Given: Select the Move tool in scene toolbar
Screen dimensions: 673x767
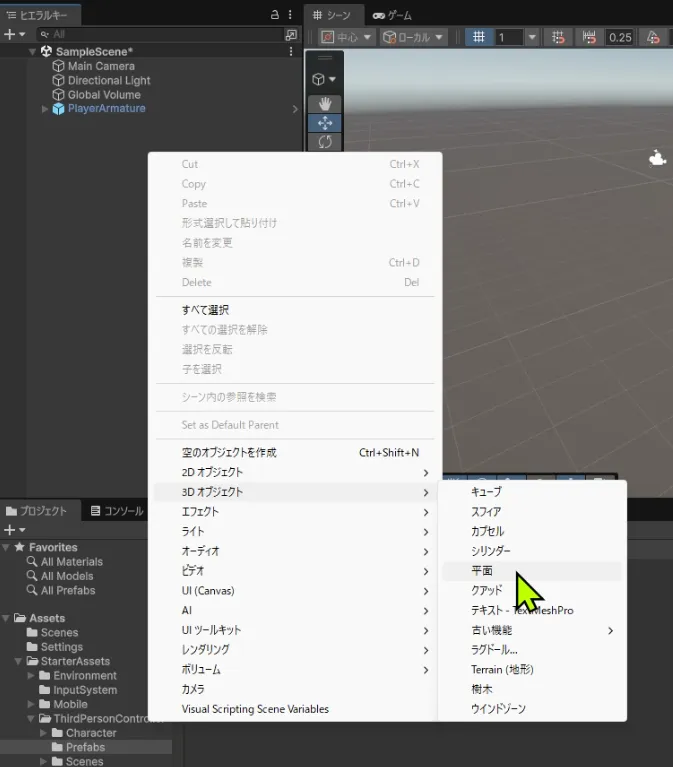Looking at the screenshot, I should [x=323, y=123].
